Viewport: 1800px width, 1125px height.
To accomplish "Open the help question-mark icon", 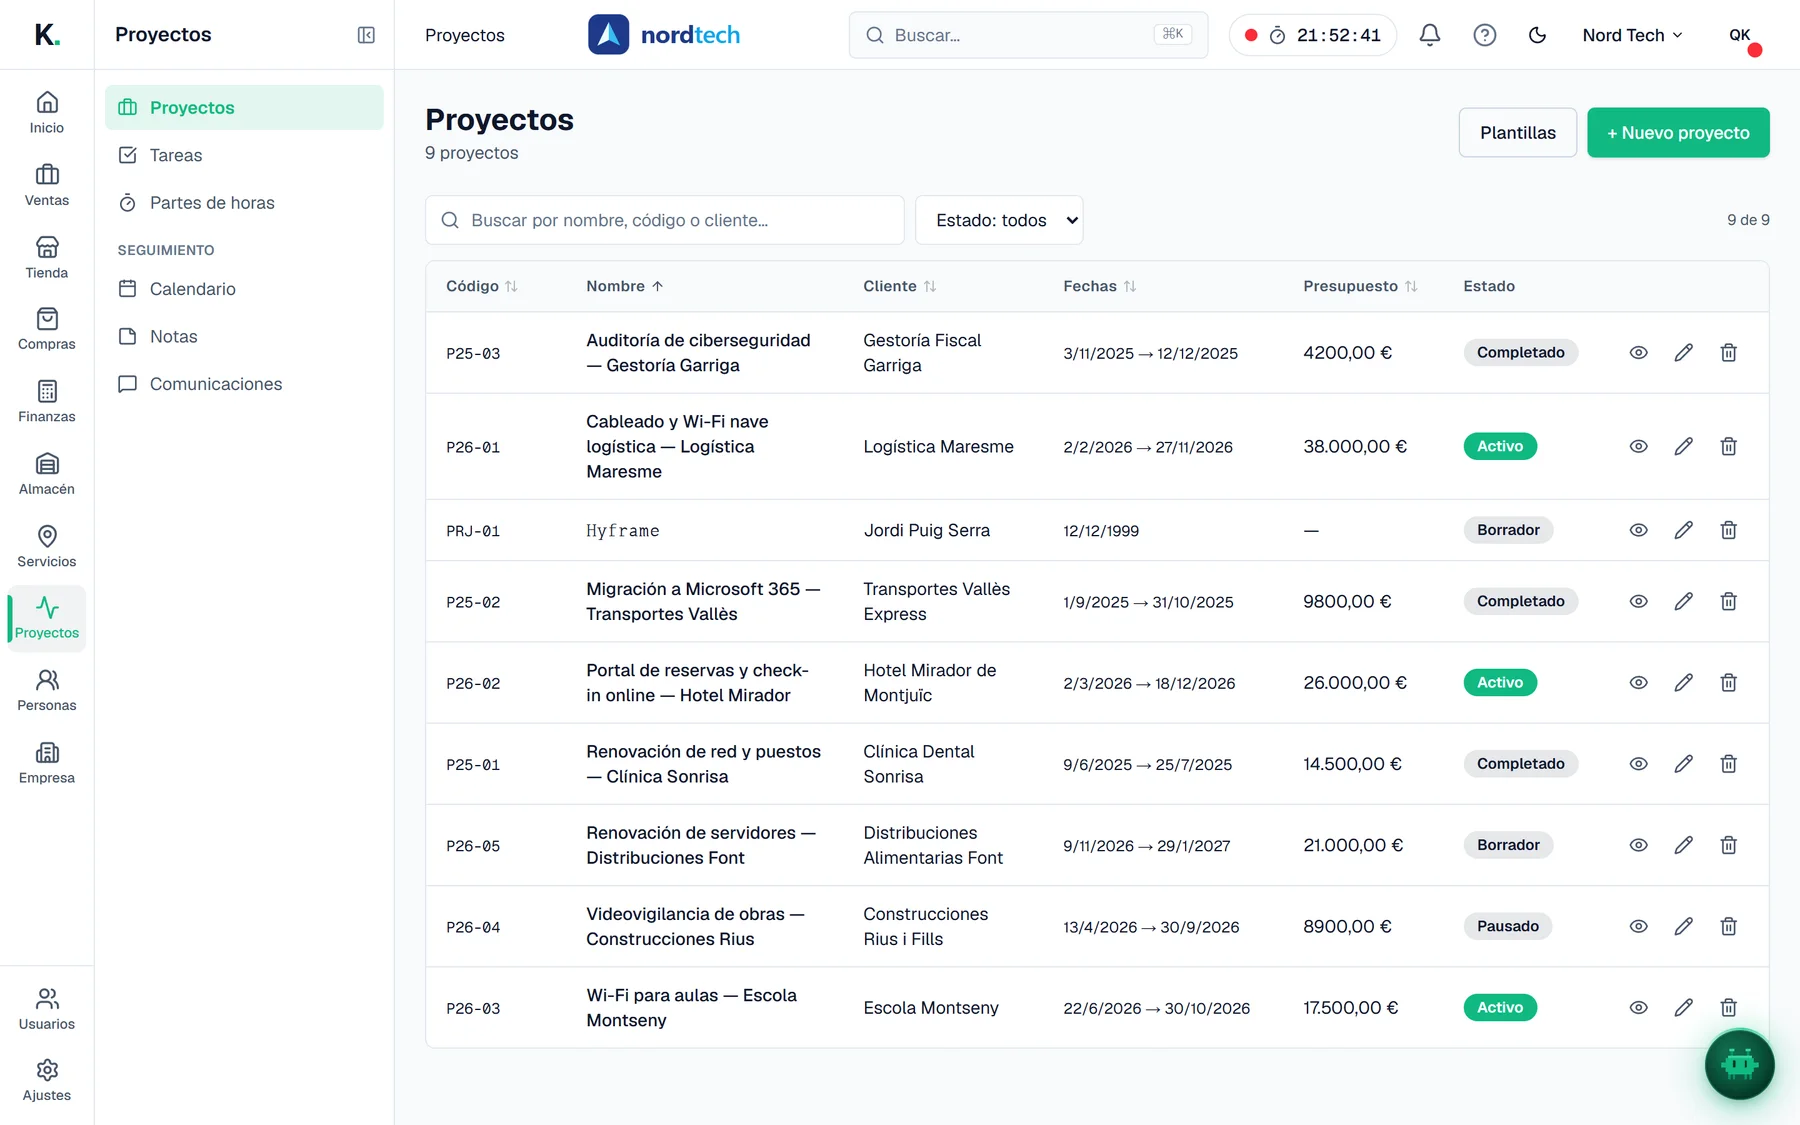I will pyautogui.click(x=1485, y=35).
